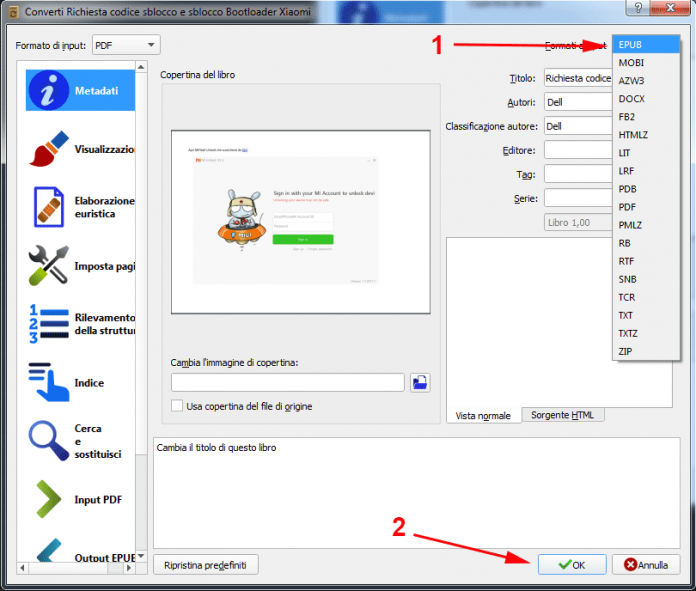Open Elaborazione euristica section icon

49,207
